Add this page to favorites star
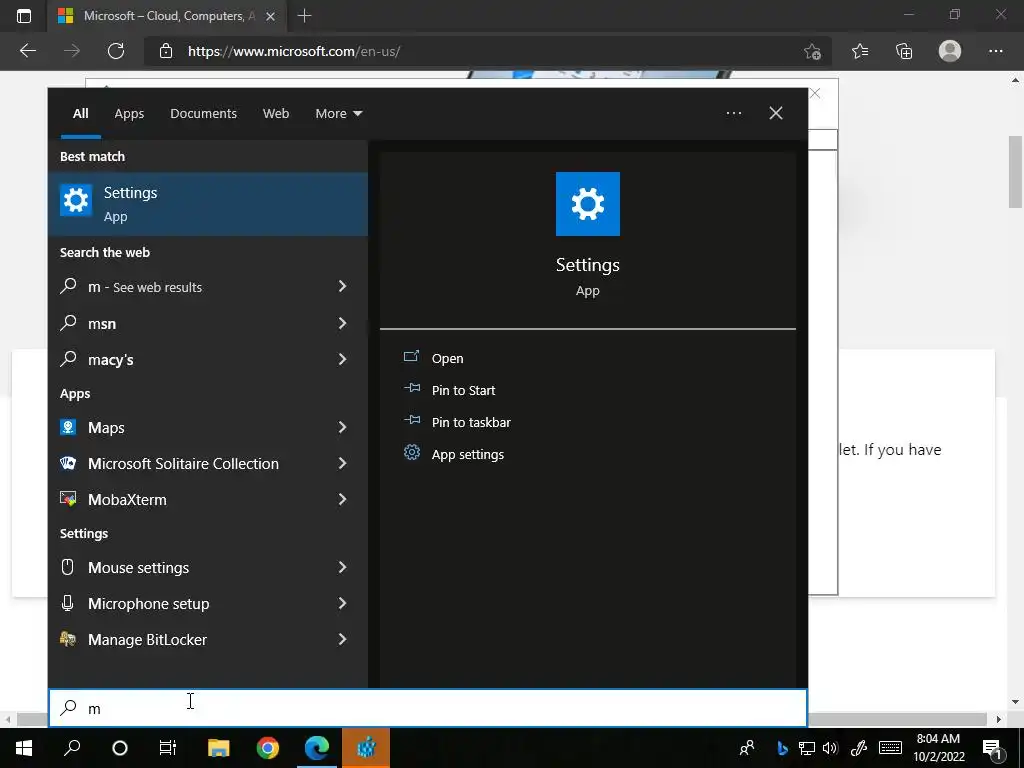 click(x=812, y=51)
